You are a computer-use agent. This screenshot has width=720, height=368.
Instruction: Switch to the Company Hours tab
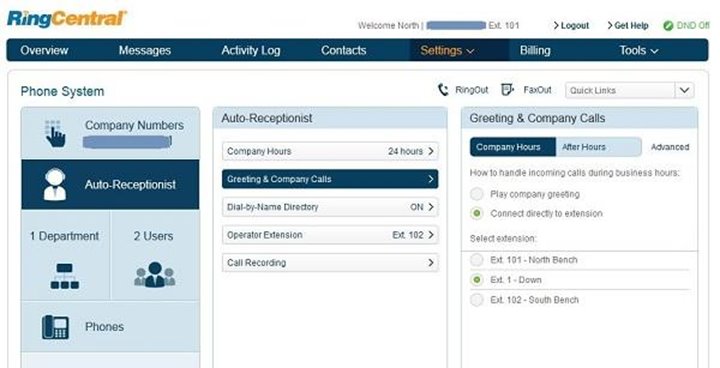(513, 147)
